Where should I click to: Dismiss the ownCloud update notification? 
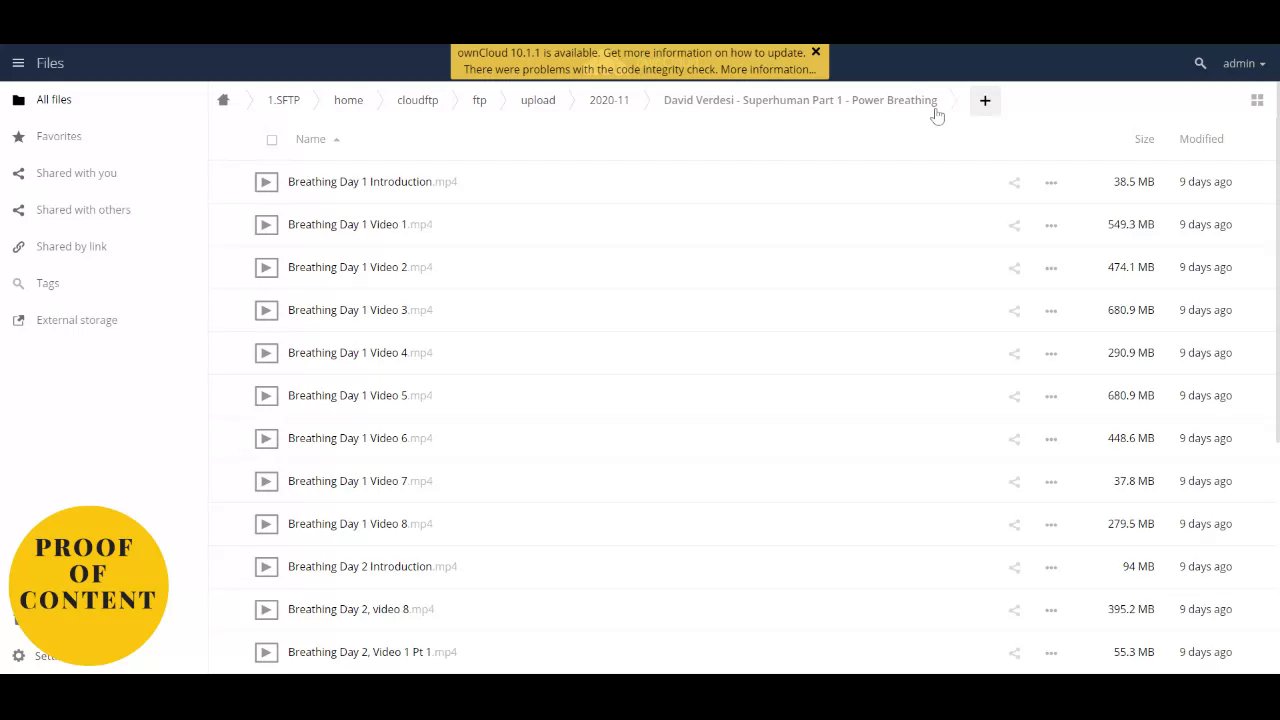(x=815, y=52)
